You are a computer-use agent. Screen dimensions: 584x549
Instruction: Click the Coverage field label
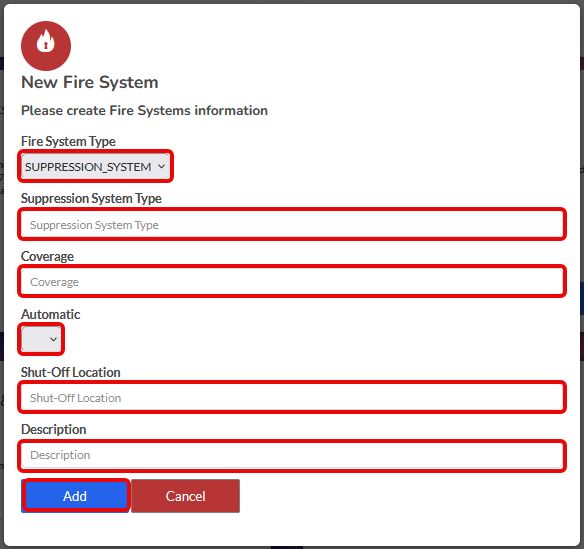47,256
